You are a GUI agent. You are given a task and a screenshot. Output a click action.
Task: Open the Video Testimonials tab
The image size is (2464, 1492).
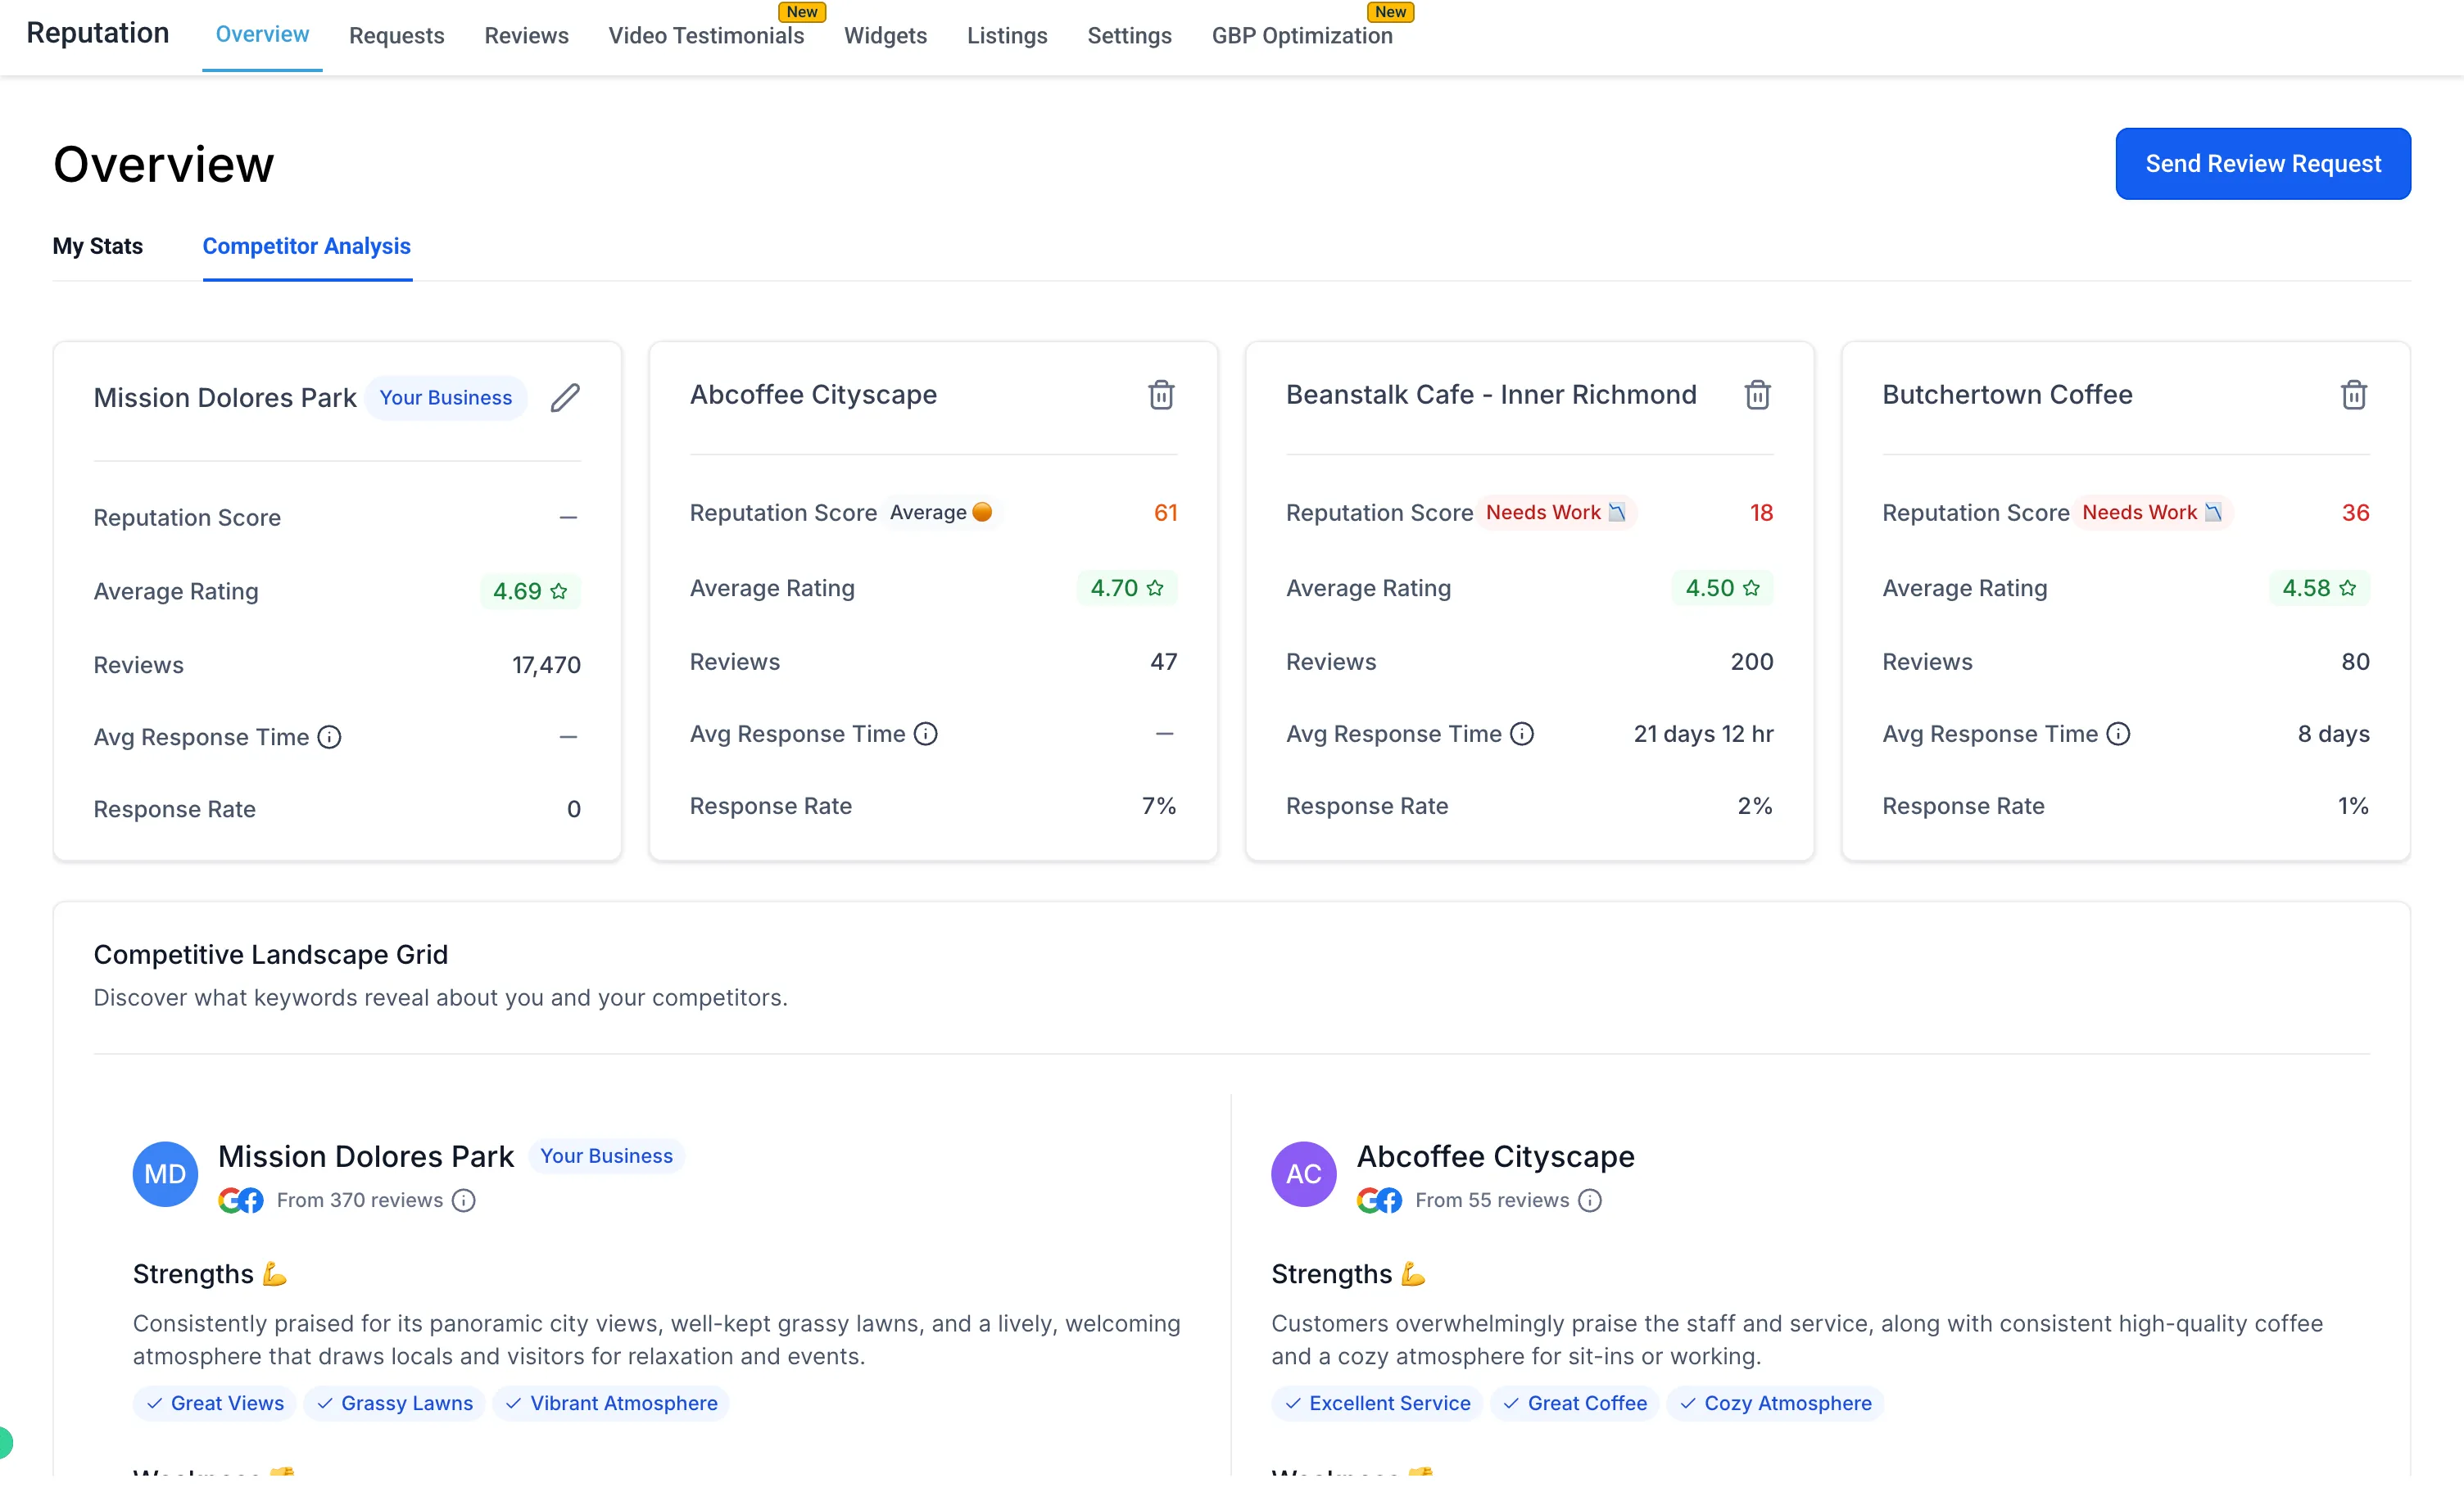point(706,36)
